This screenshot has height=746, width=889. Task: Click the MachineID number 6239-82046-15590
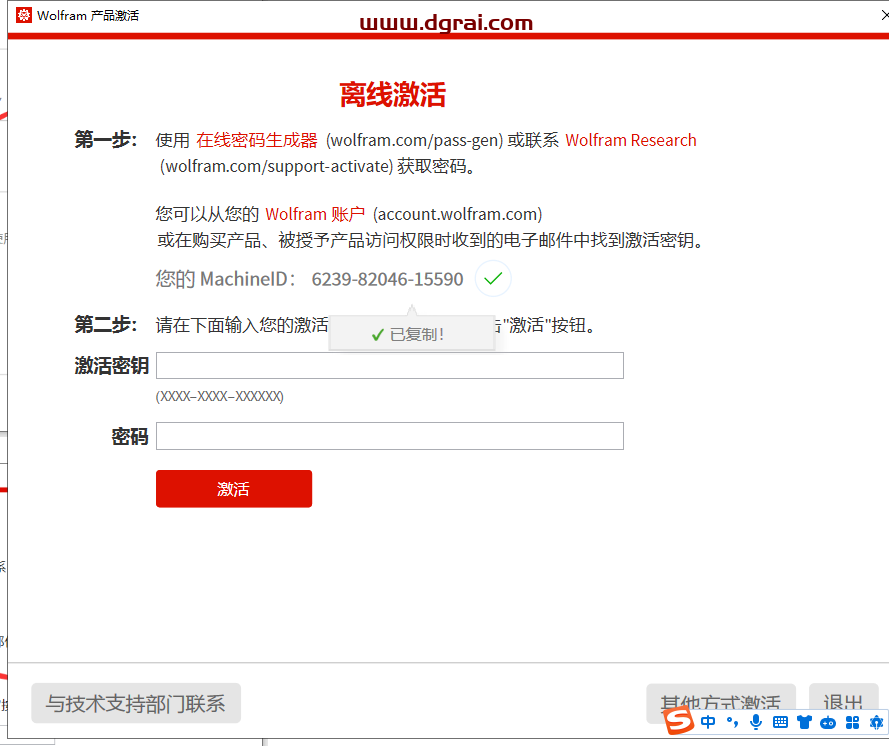[x=387, y=279]
